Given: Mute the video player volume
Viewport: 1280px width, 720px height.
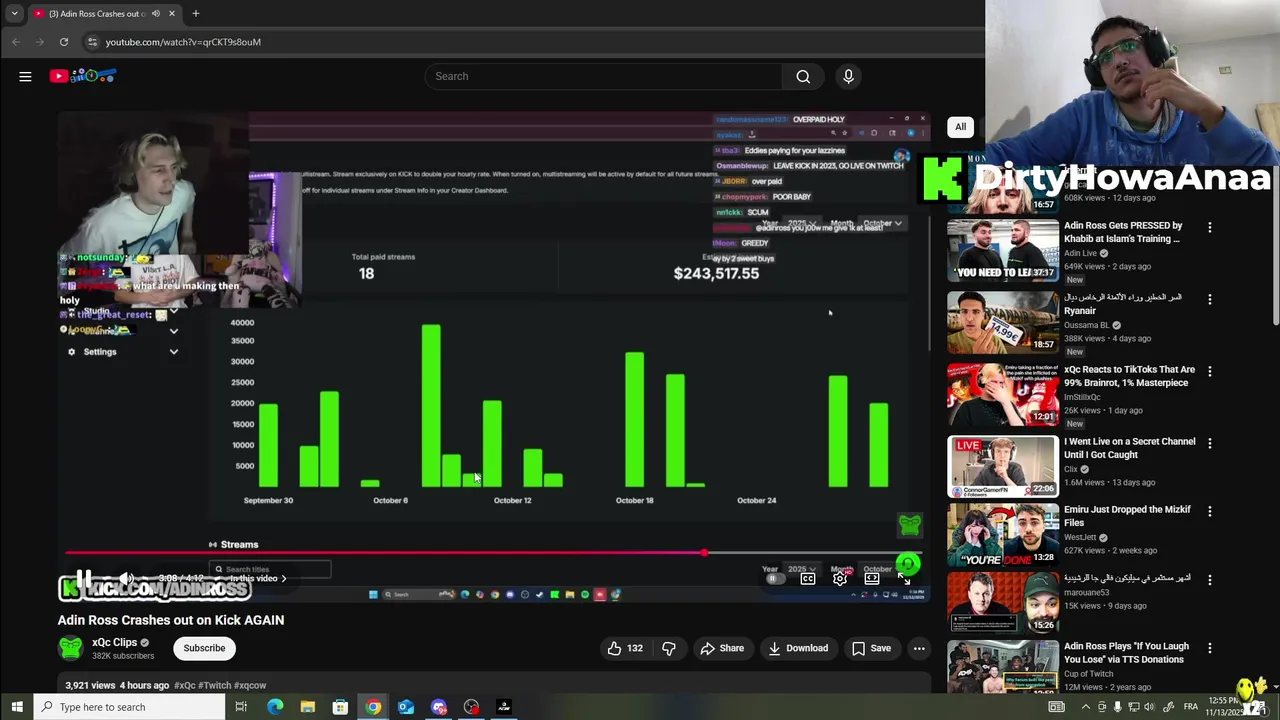Looking at the screenshot, I should pos(126,578).
